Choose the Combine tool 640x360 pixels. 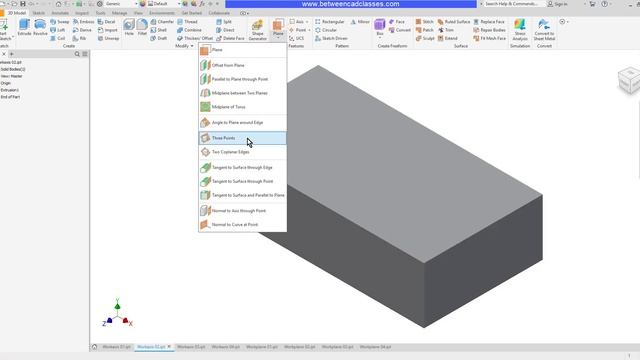click(x=189, y=30)
